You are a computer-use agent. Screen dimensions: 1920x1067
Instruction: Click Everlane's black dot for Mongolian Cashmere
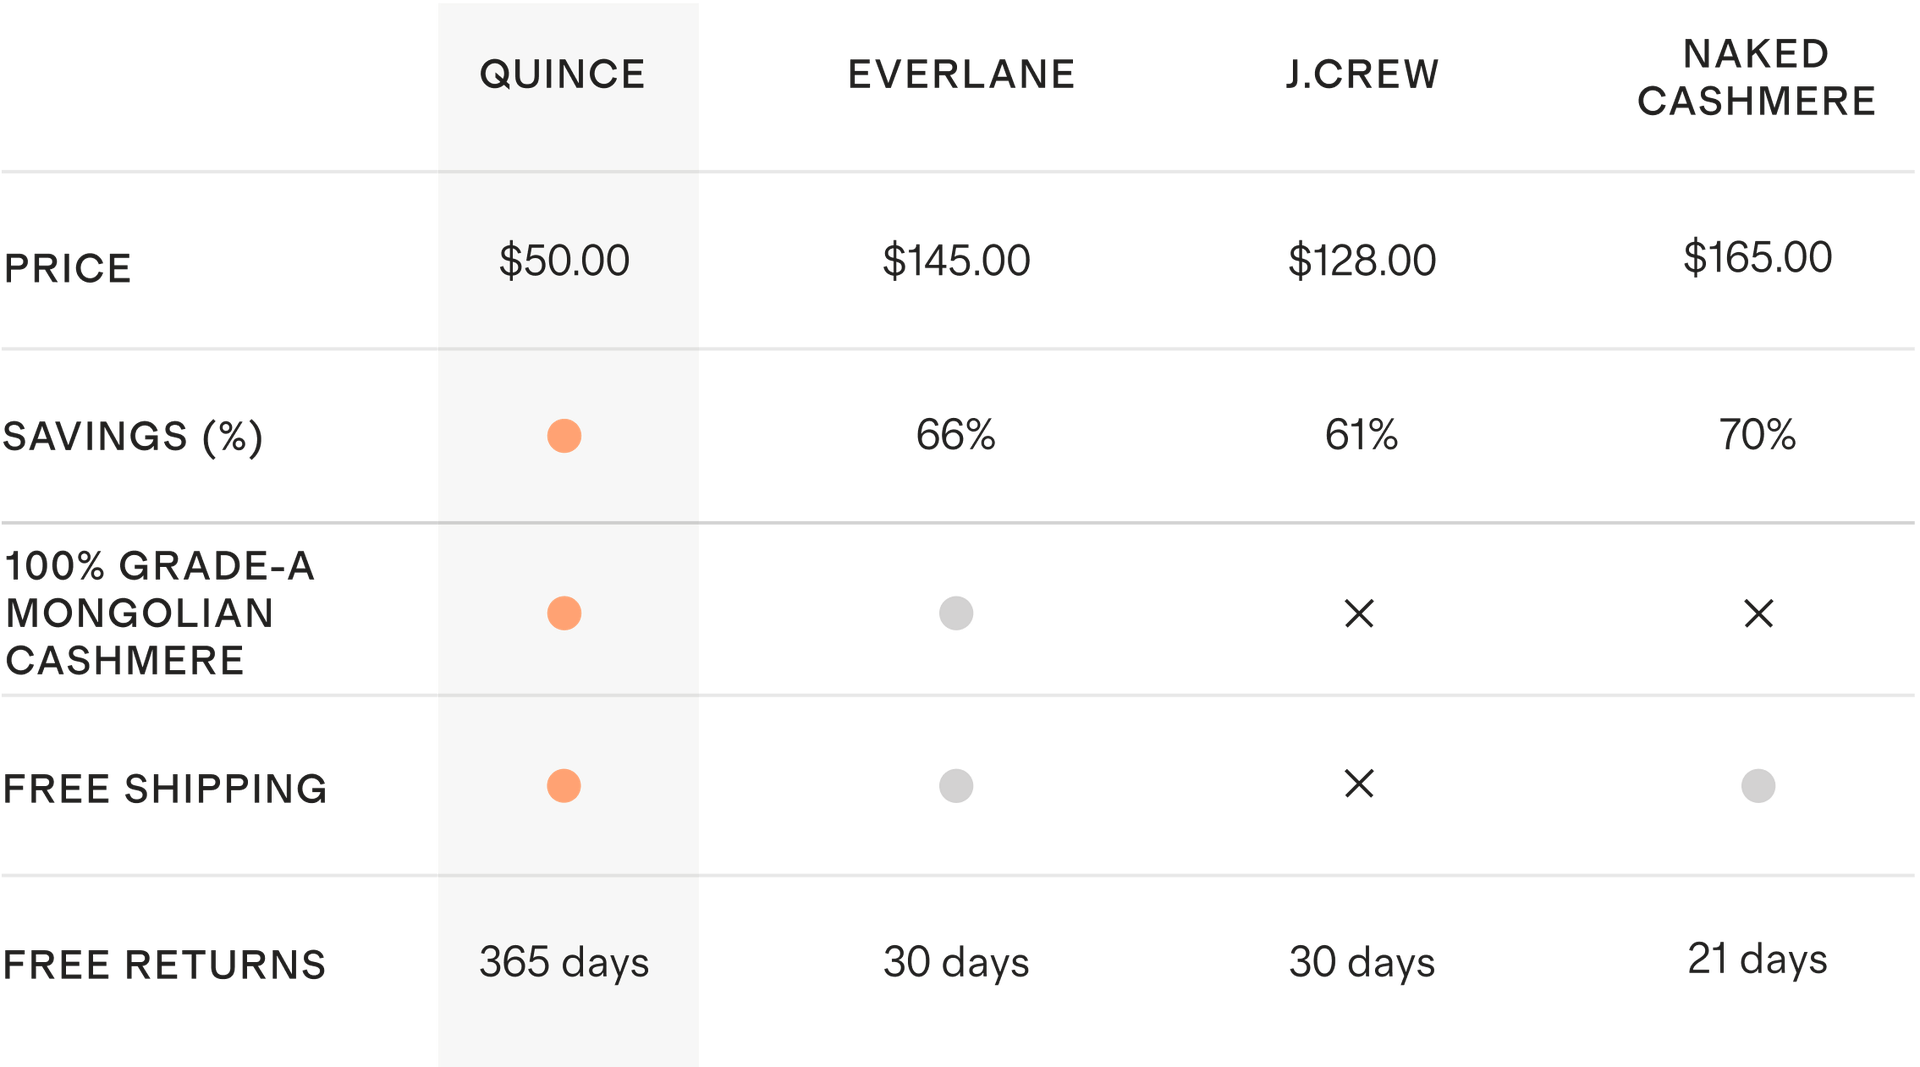(956, 613)
